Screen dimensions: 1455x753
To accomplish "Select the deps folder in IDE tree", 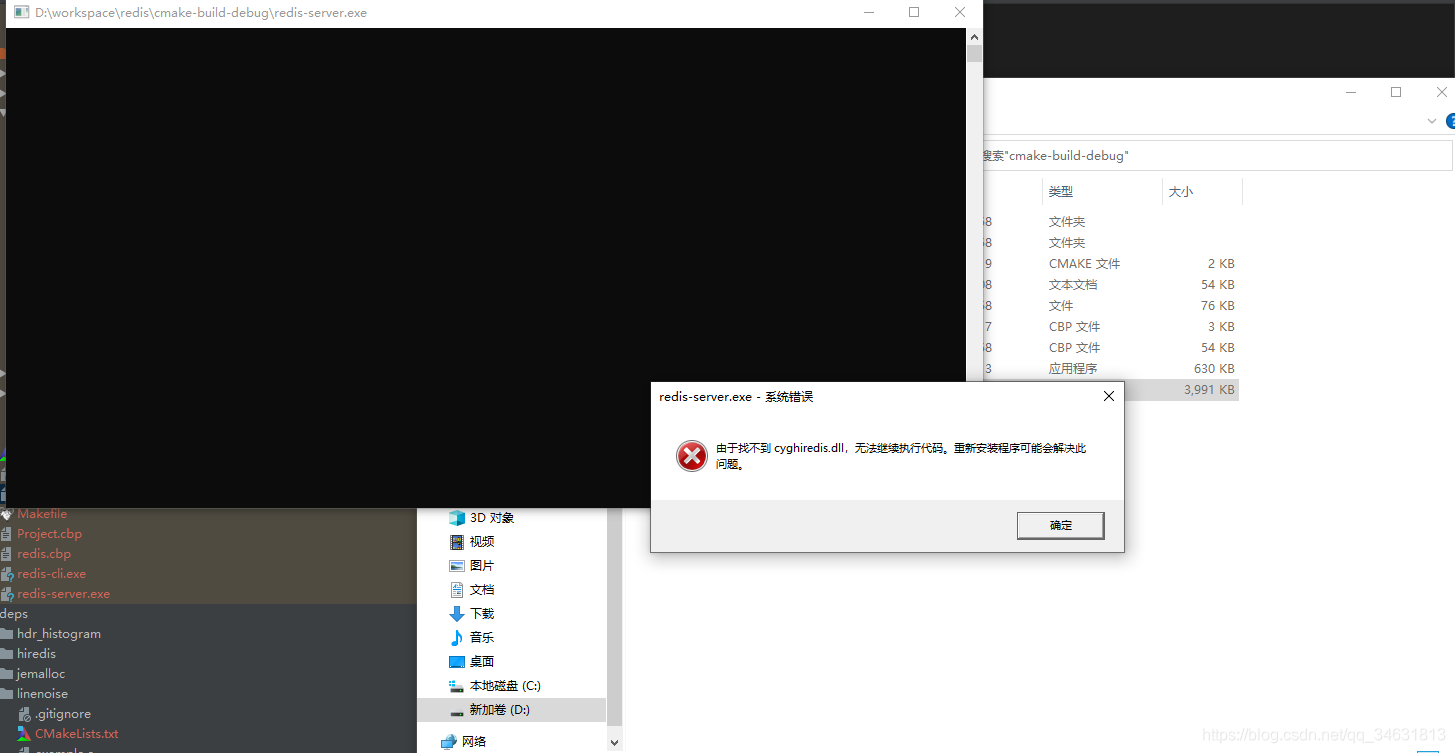I will 14,614.
